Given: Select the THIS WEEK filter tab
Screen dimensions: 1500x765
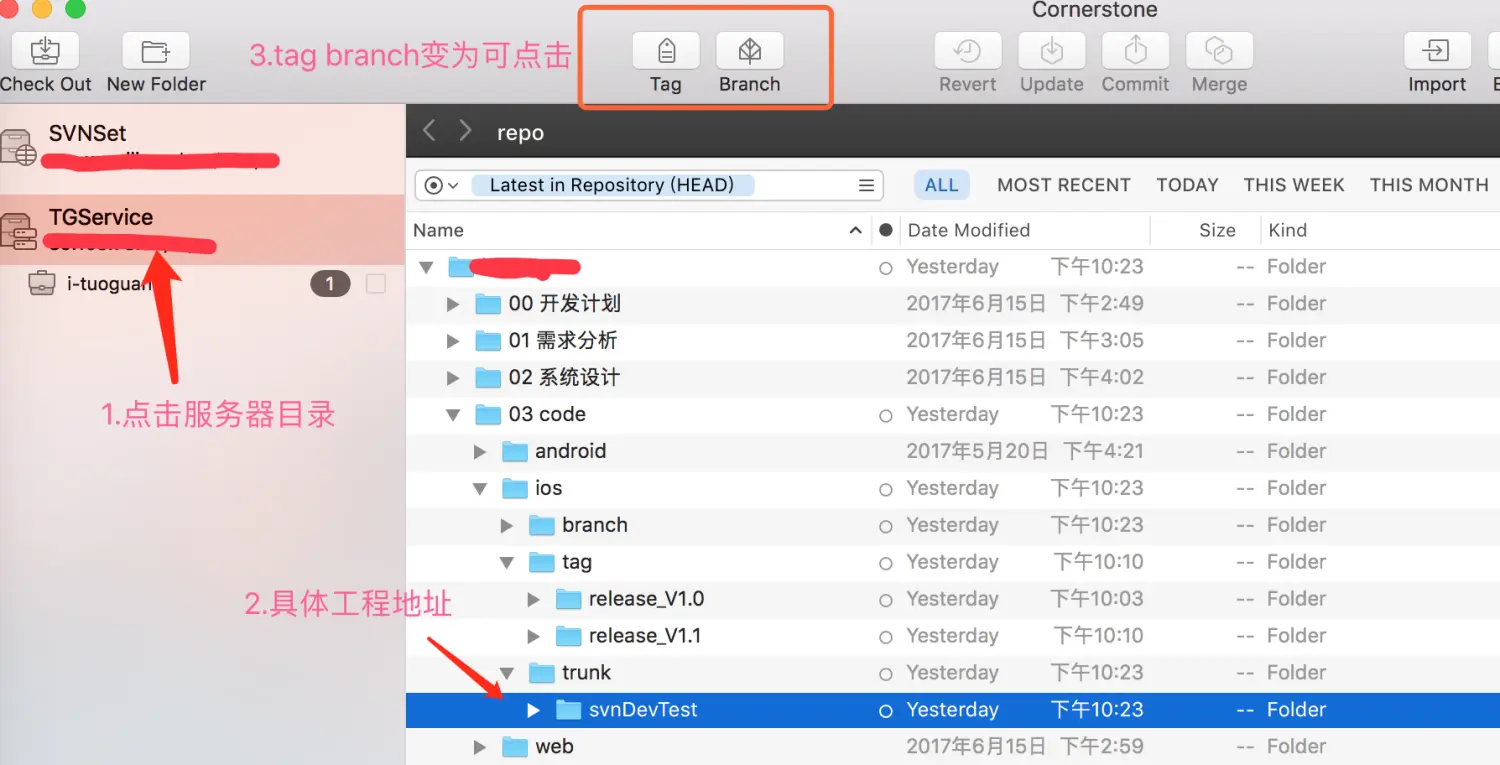Looking at the screenshot, I should (1293, 185).
